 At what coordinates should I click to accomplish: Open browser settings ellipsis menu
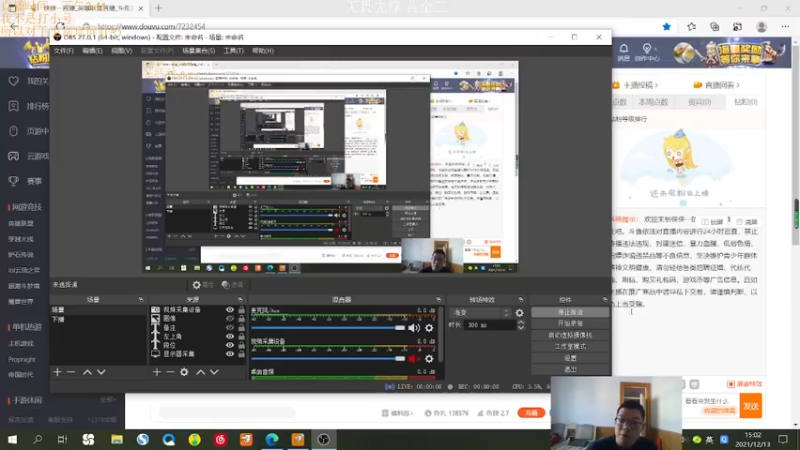(785, 27)
